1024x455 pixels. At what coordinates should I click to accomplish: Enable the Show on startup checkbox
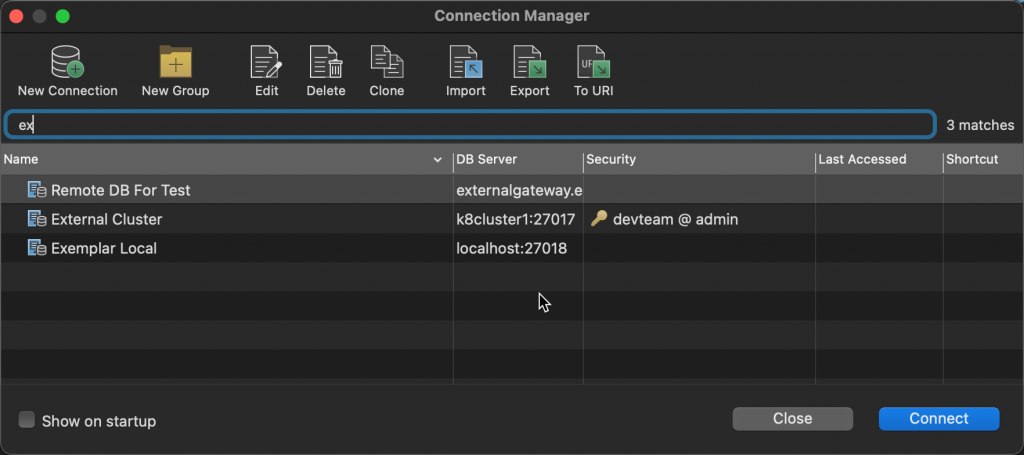tap(26, 419)
